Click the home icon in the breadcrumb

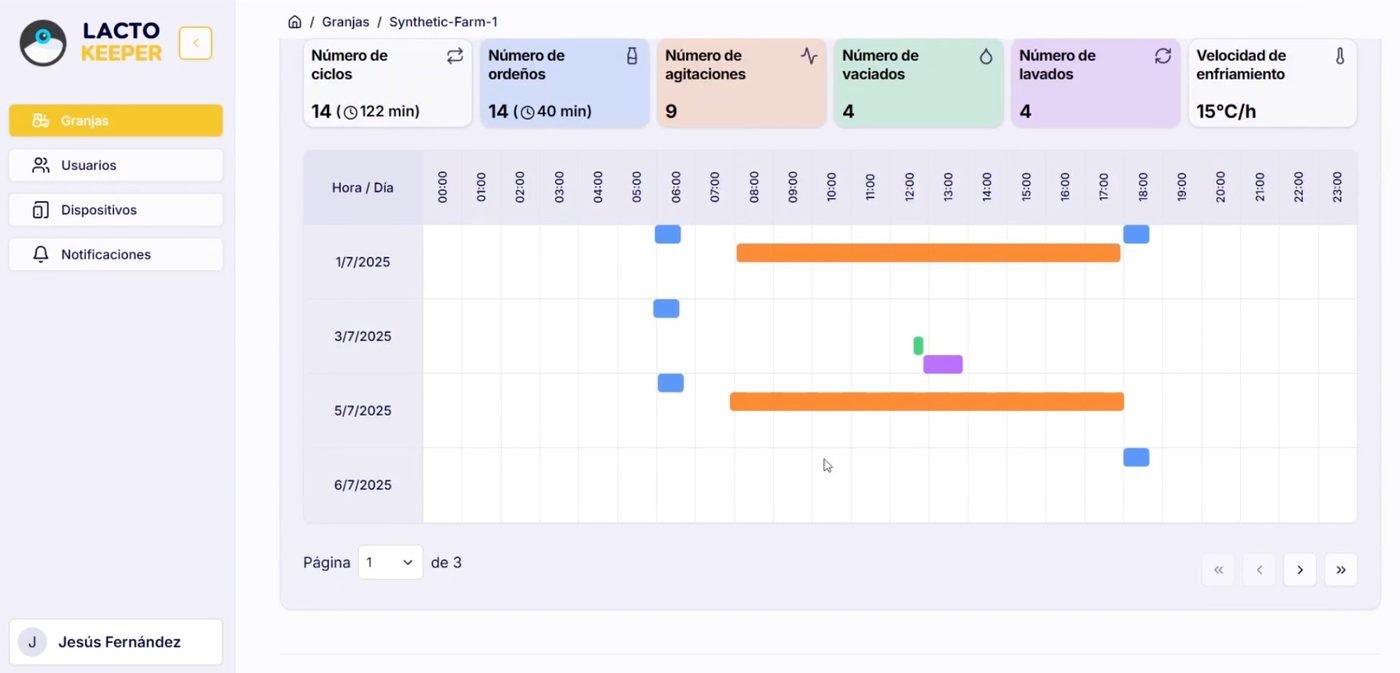(295, 21)
